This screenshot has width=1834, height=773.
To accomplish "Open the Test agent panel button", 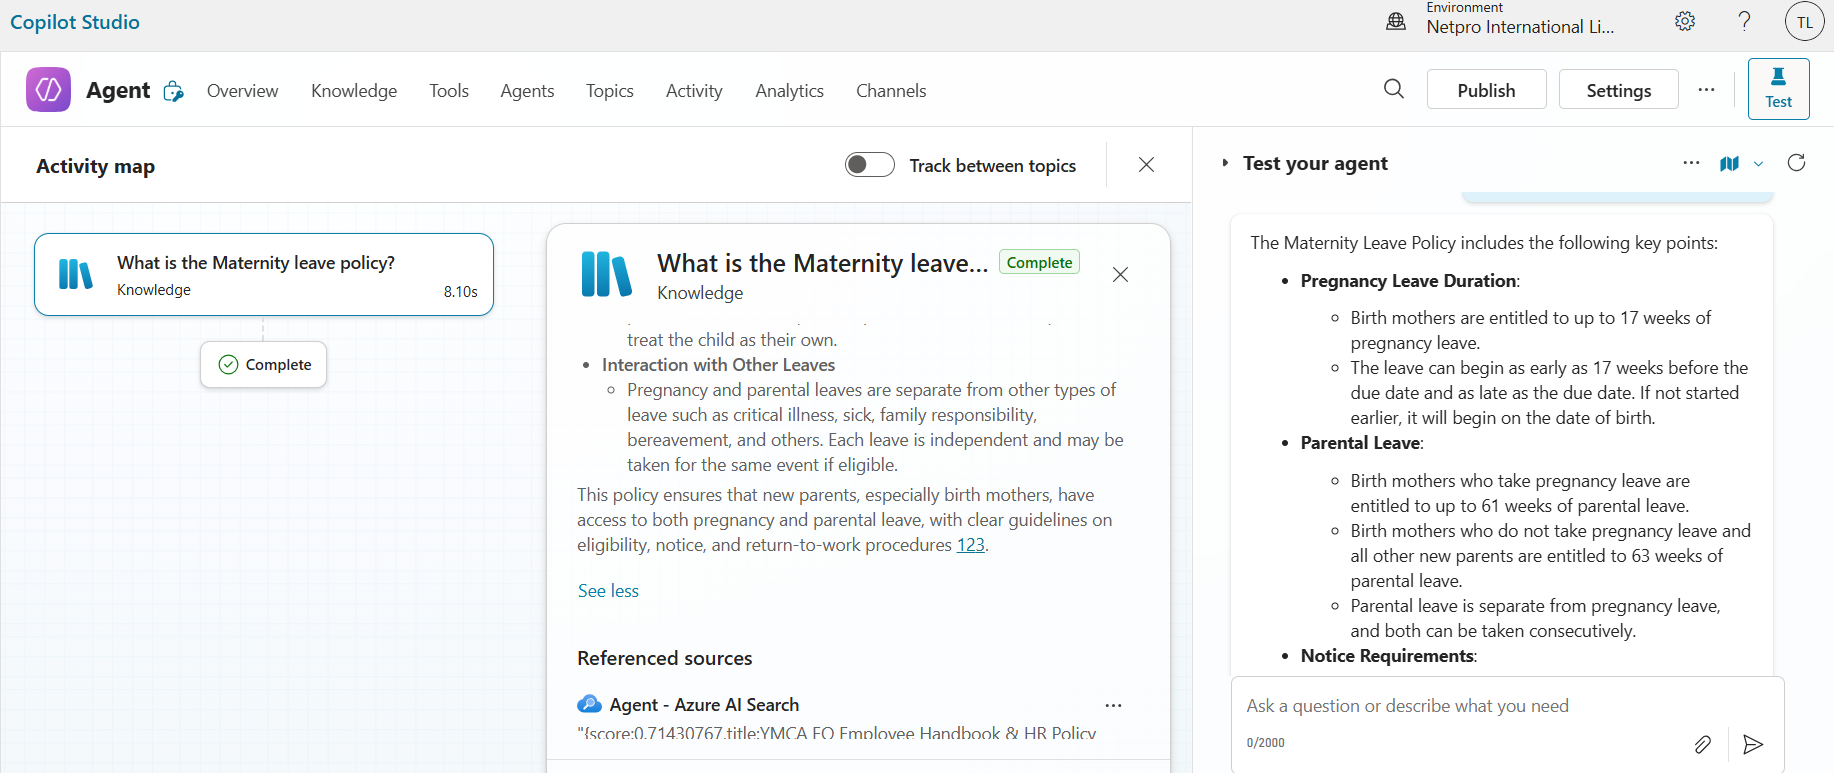I will coord(1778,89).
